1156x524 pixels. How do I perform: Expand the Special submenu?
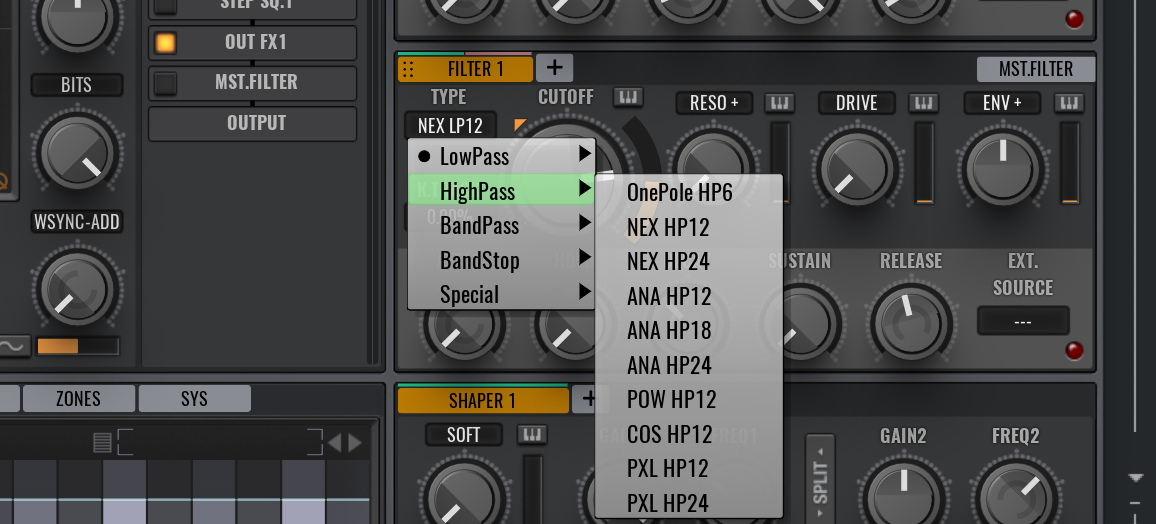click(501, 294)
